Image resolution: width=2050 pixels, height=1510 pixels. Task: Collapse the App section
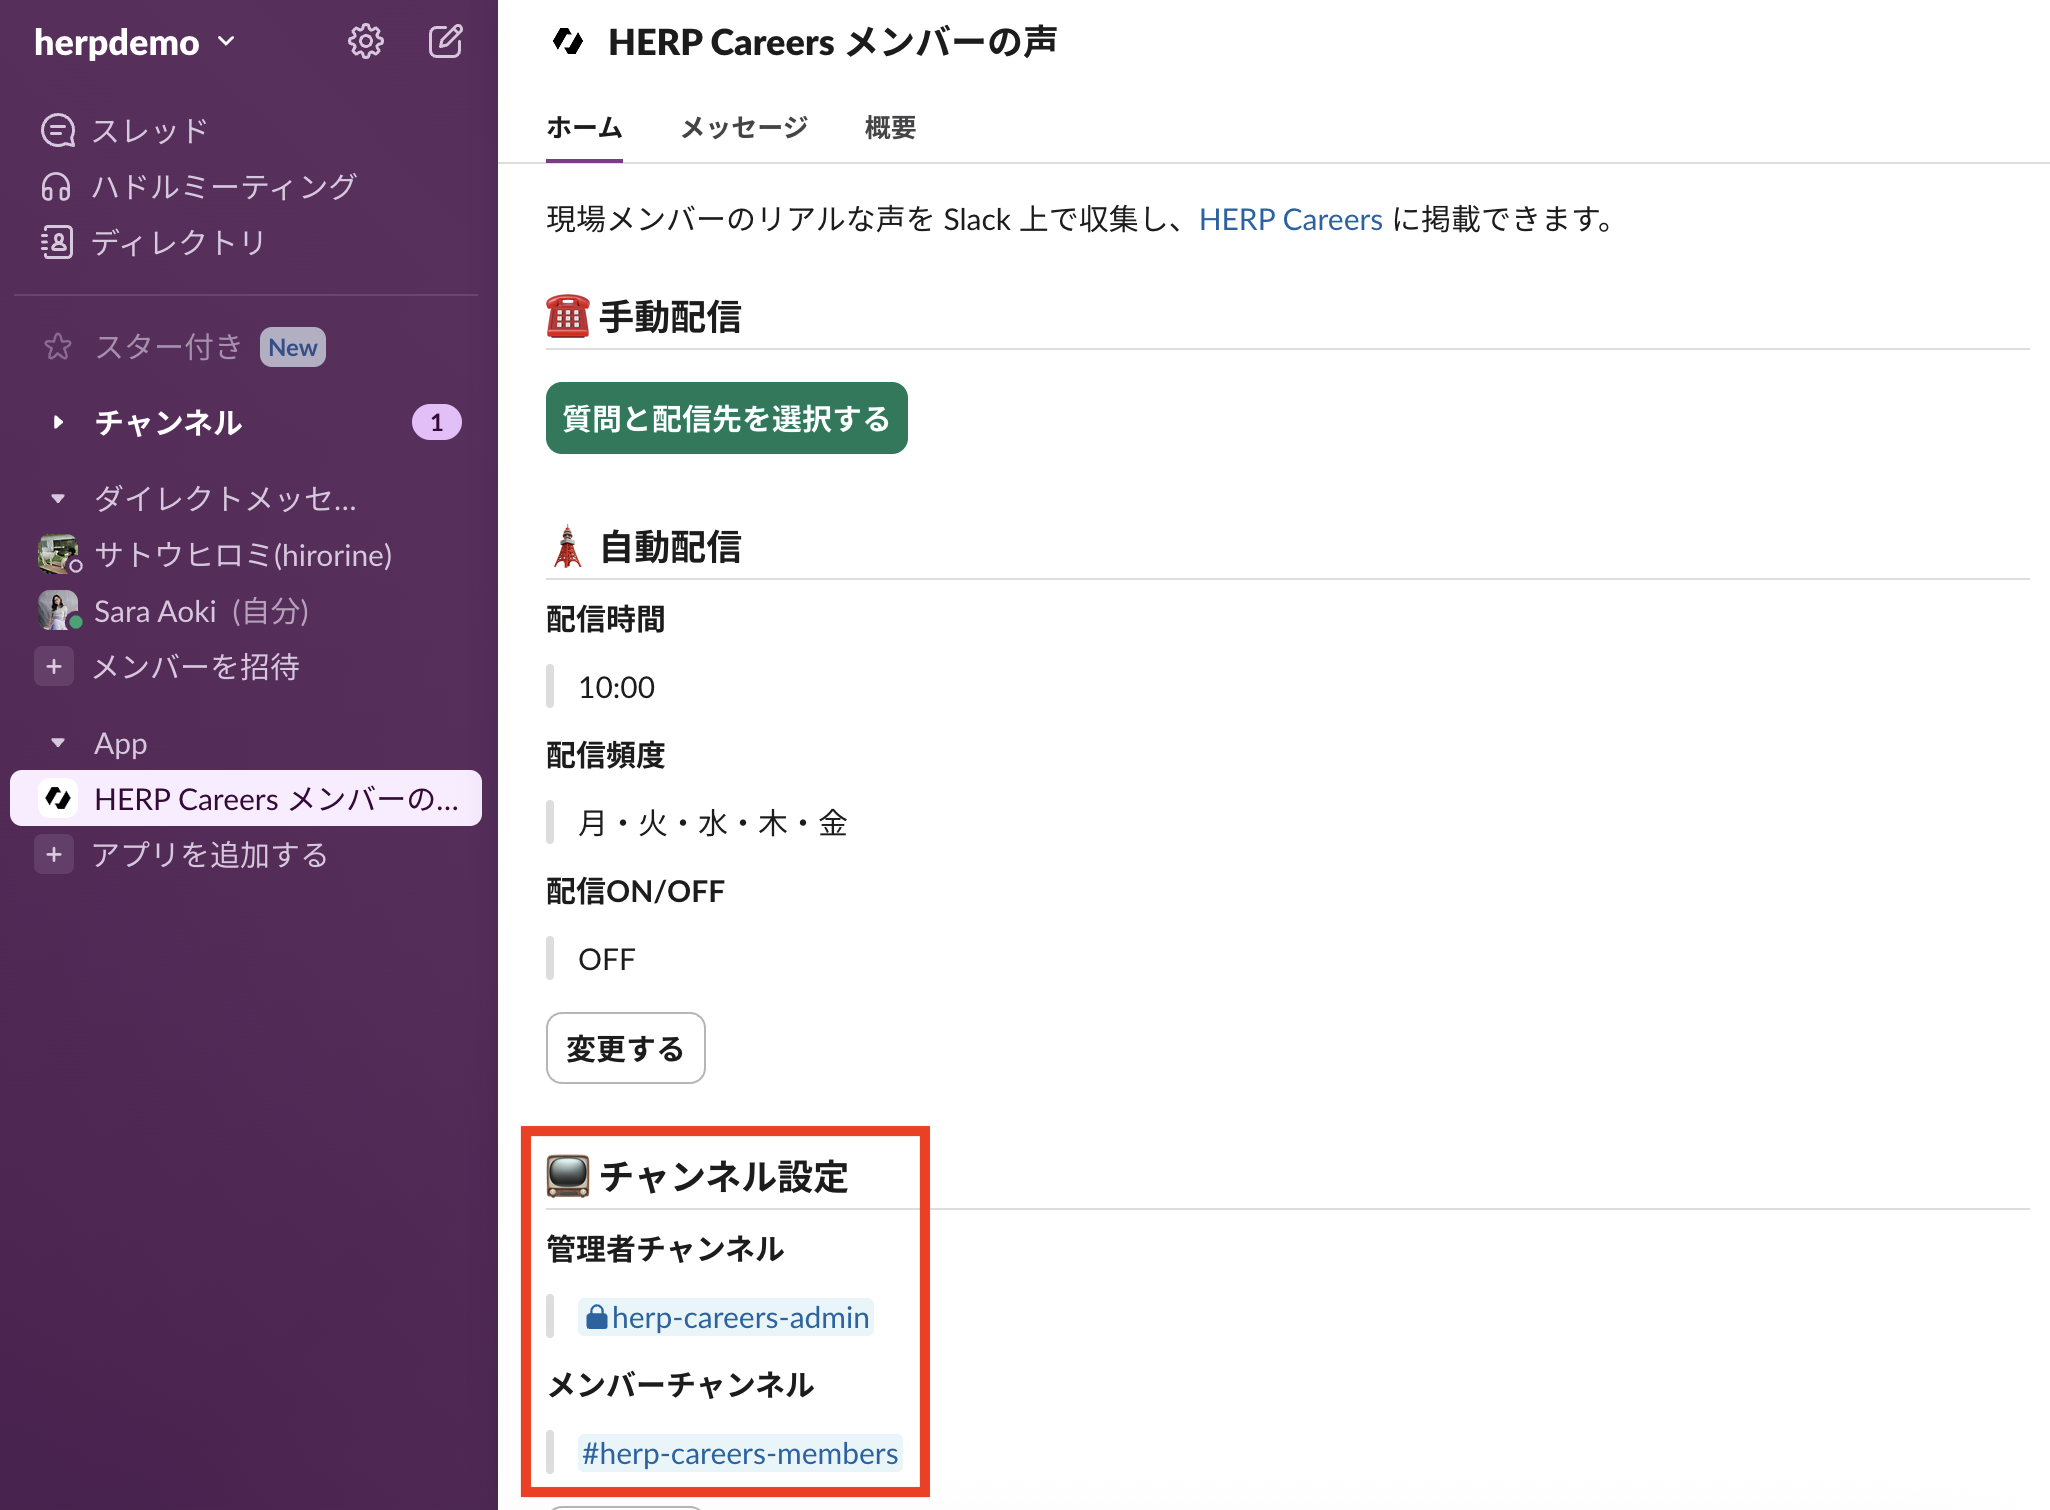point(58,743)
